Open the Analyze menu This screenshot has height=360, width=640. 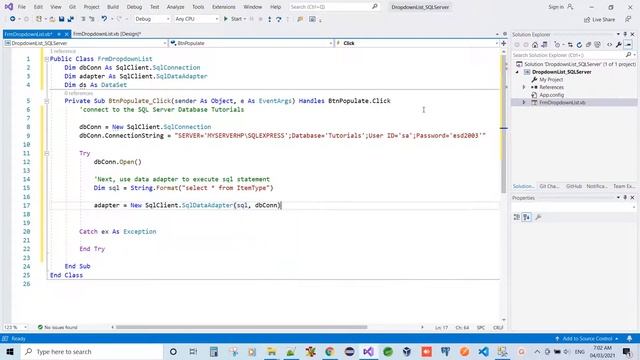point(176,7)
